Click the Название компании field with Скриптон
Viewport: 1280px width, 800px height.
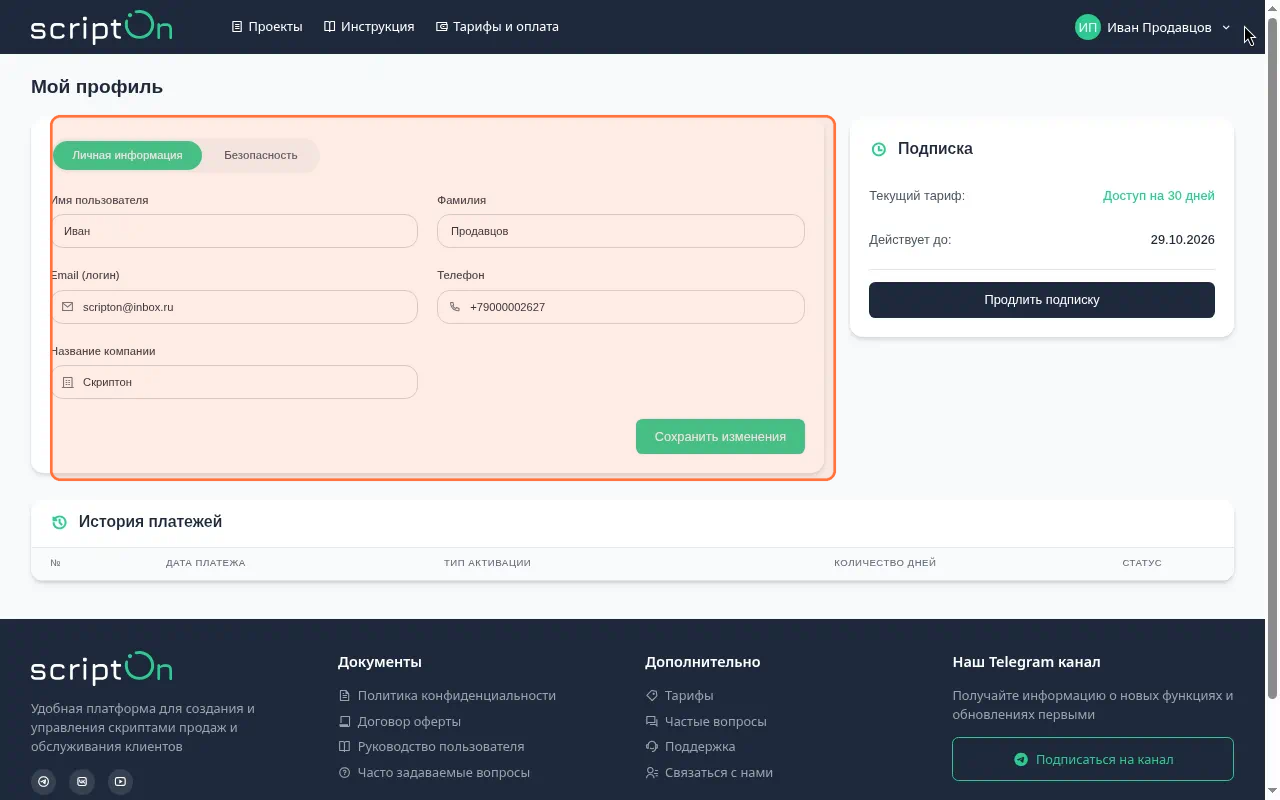(x=234, y=382)
